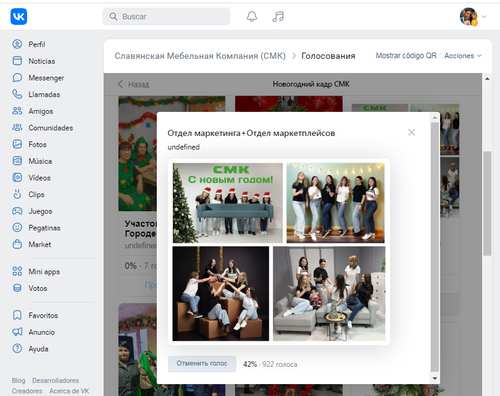Click Отменить голос button
This screenshot has height=396, width=500.
[x=202, y=363]
